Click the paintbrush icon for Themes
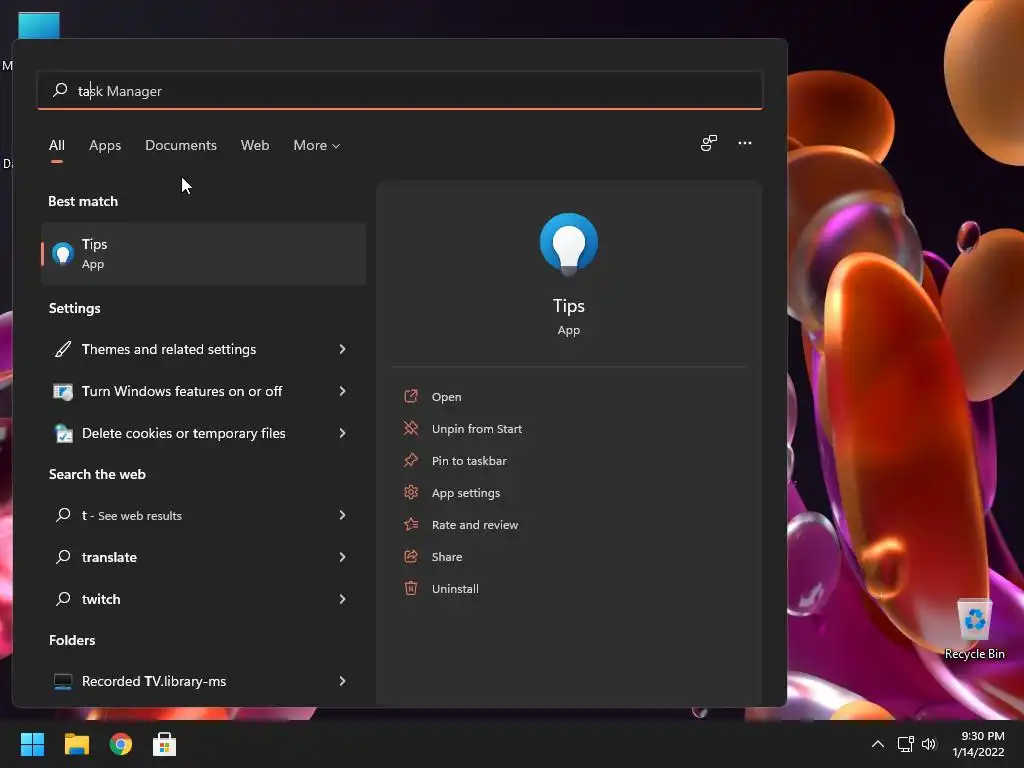Viewport: 1024px width, 768px height. [x=63, y=349]
